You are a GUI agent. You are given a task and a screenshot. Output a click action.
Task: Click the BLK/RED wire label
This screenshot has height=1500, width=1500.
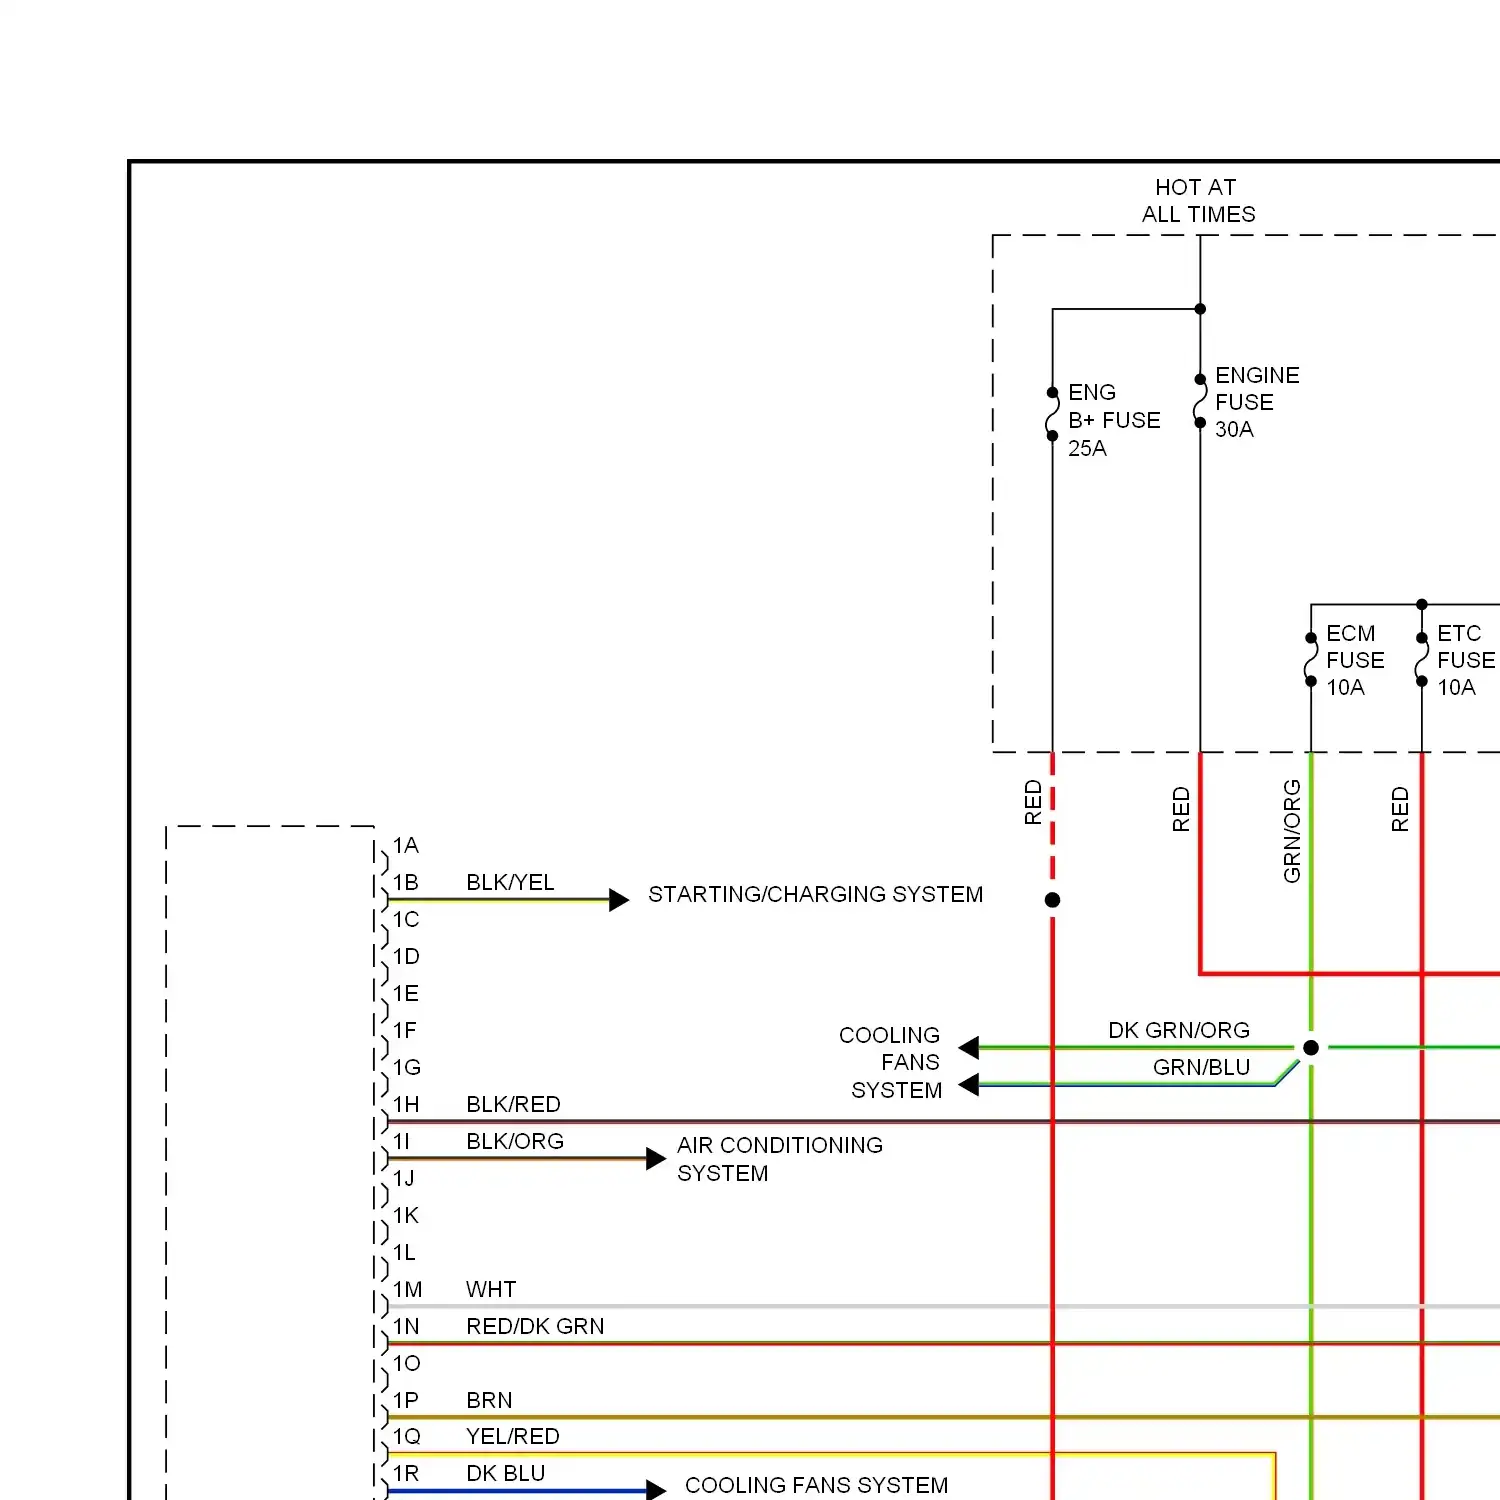click(x=513, y=1105)
